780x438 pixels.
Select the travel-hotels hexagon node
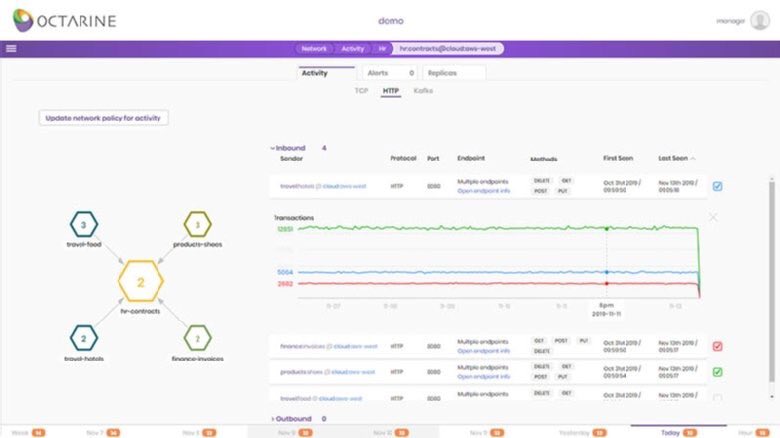tap(84, 338)
